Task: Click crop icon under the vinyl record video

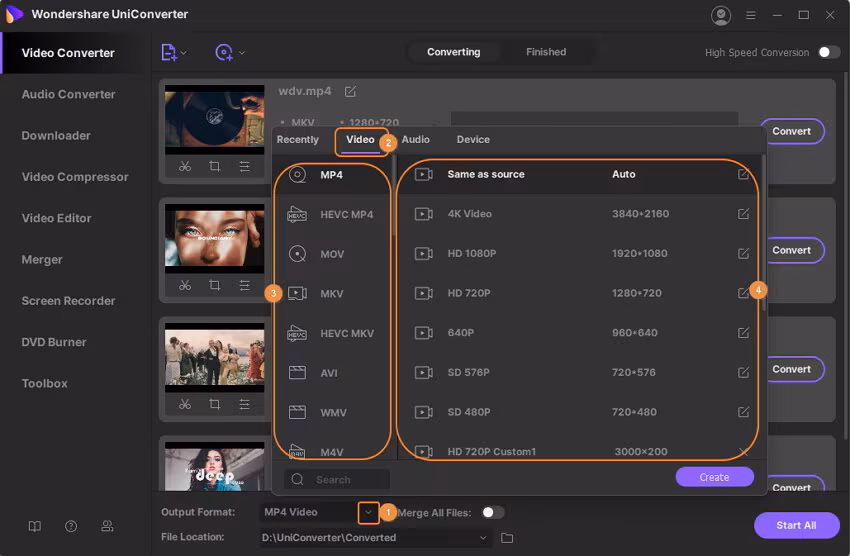Action: [215, 166]
